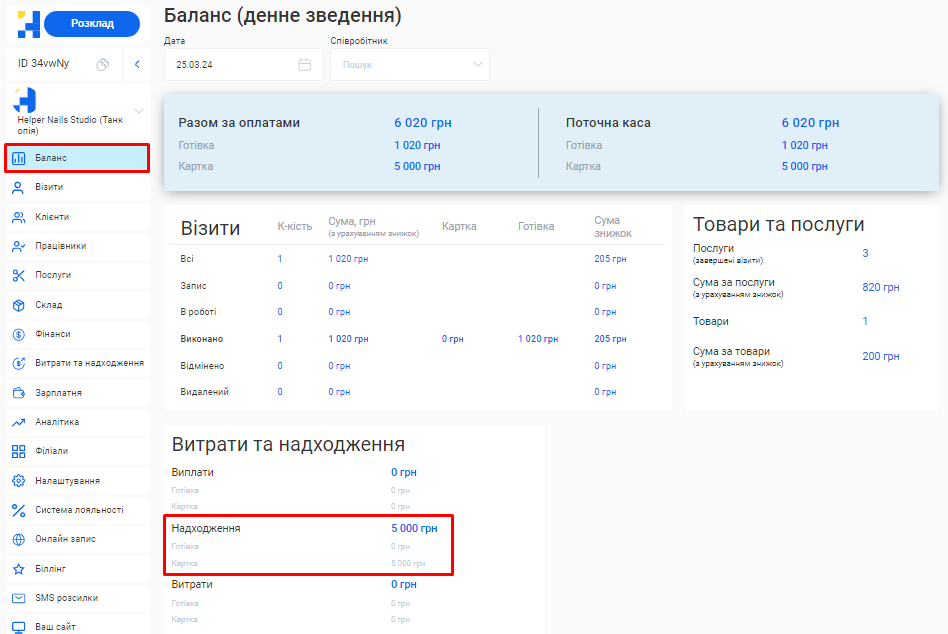Click the Послуги scissors icon
This screenshot has height=634, width=948.
[x=18, y=275]
